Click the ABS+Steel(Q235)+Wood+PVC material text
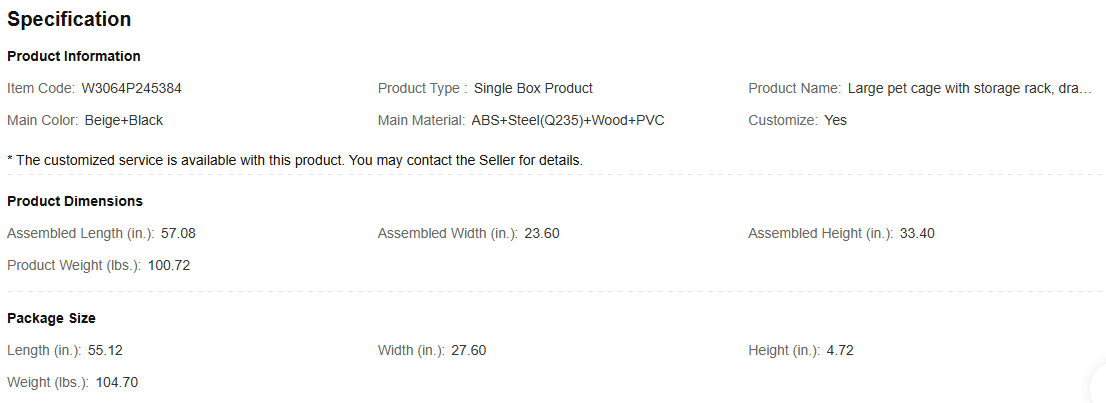 (568, 121)
